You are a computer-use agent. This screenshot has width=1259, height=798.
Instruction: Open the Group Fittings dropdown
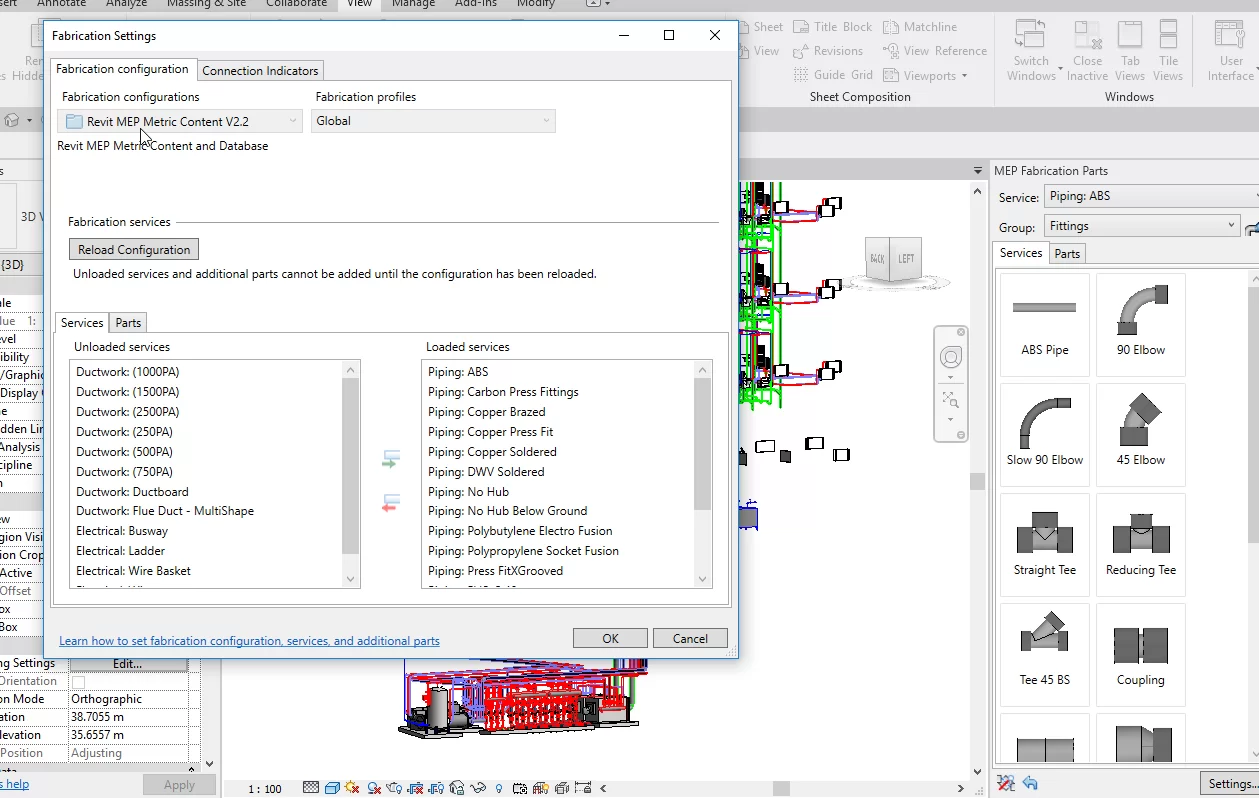1141,226
